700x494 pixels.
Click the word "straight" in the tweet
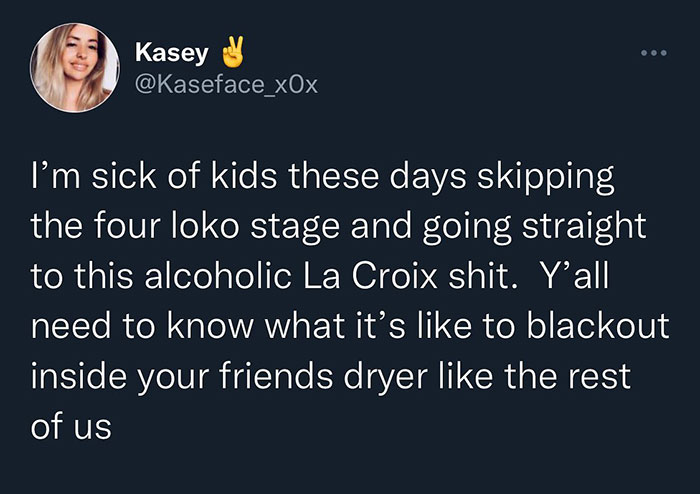pyautogui.click(x=584, y=227)
